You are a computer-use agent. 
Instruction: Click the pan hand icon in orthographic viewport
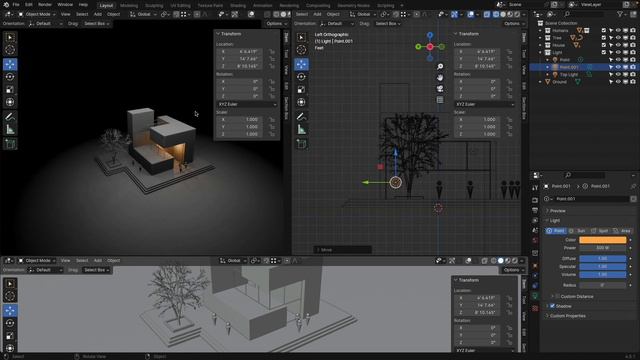click(440, 78)
